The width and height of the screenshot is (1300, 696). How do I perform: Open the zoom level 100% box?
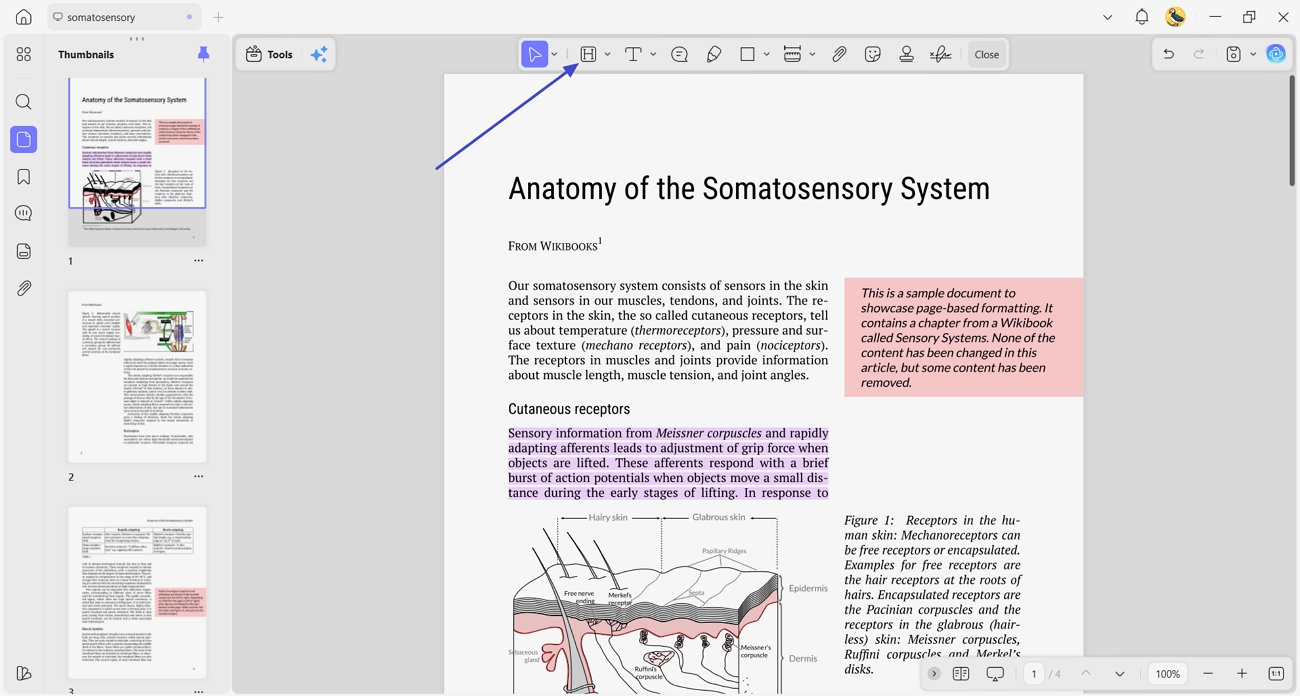(1168, 674)
